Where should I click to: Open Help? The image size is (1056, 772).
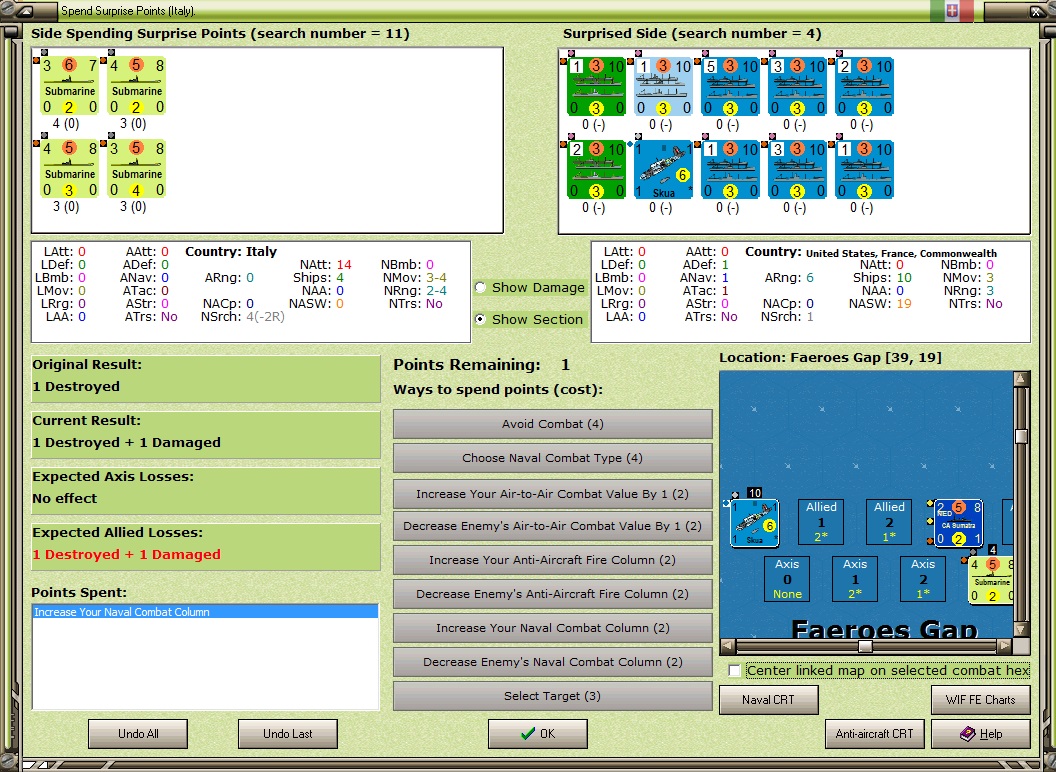[x=981, y=734]
